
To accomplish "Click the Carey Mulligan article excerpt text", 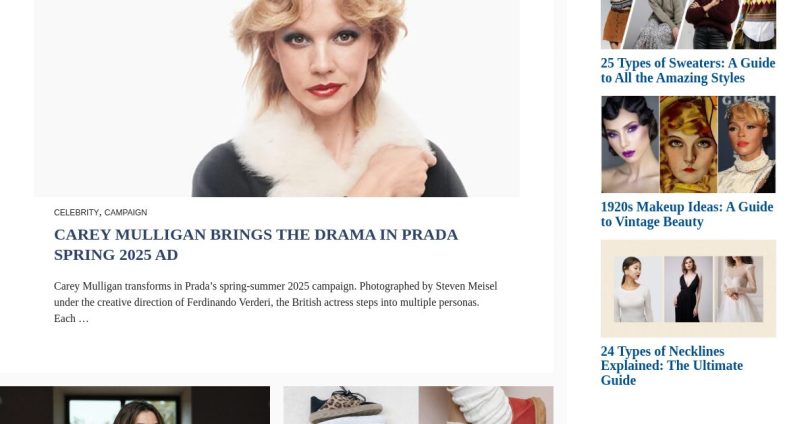I will [275, 302].
